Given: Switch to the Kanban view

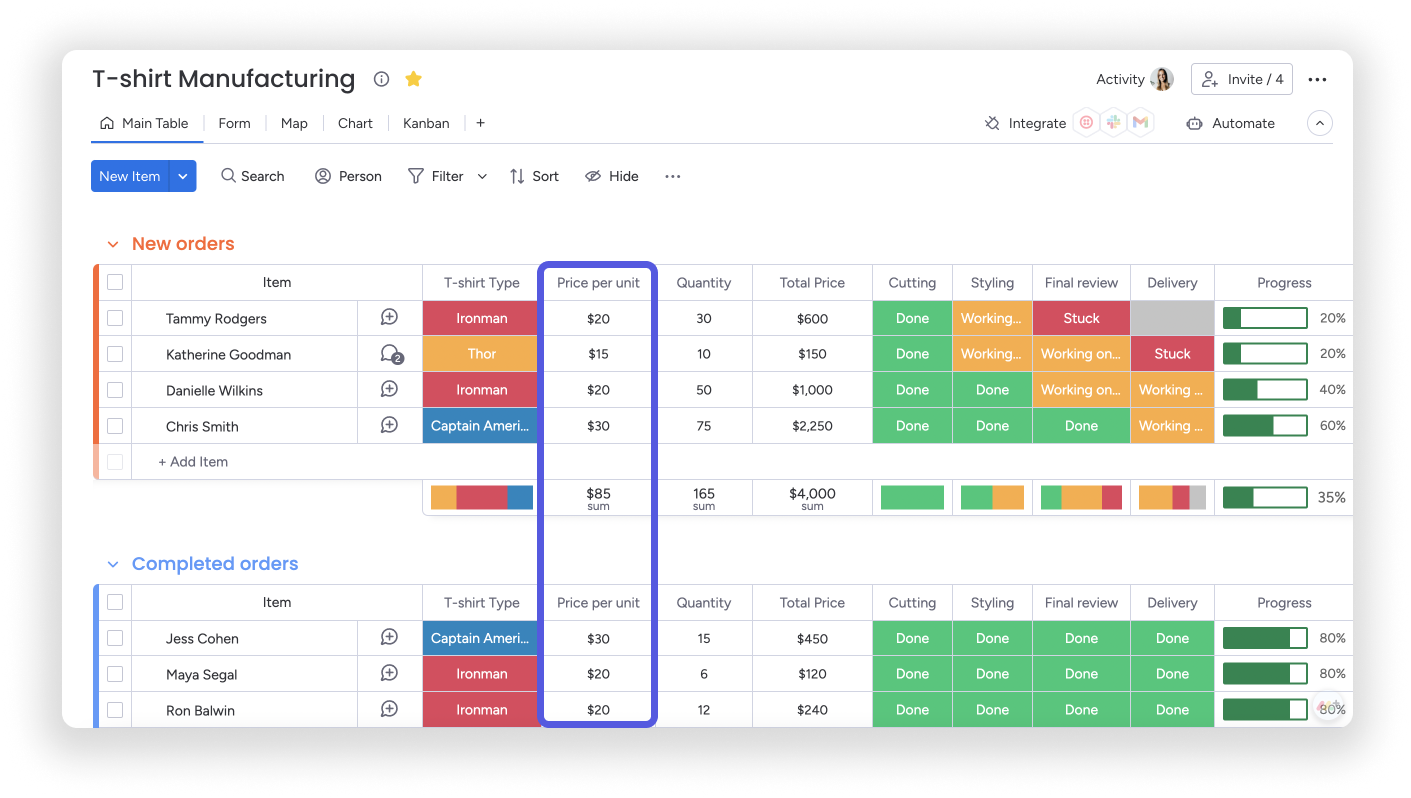Looking at the screenshot, I should click(x=426, y=123).
